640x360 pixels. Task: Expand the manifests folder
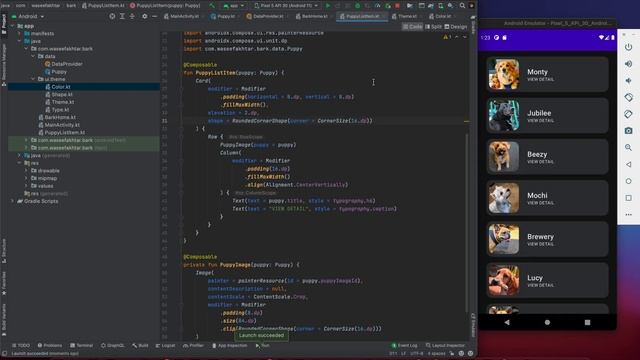19,33
